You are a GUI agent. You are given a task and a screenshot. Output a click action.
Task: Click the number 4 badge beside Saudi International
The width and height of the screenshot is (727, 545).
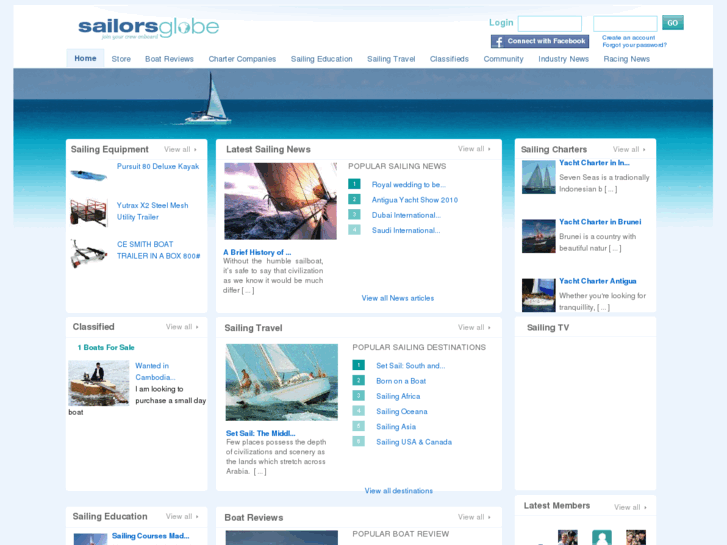[354, 230]
